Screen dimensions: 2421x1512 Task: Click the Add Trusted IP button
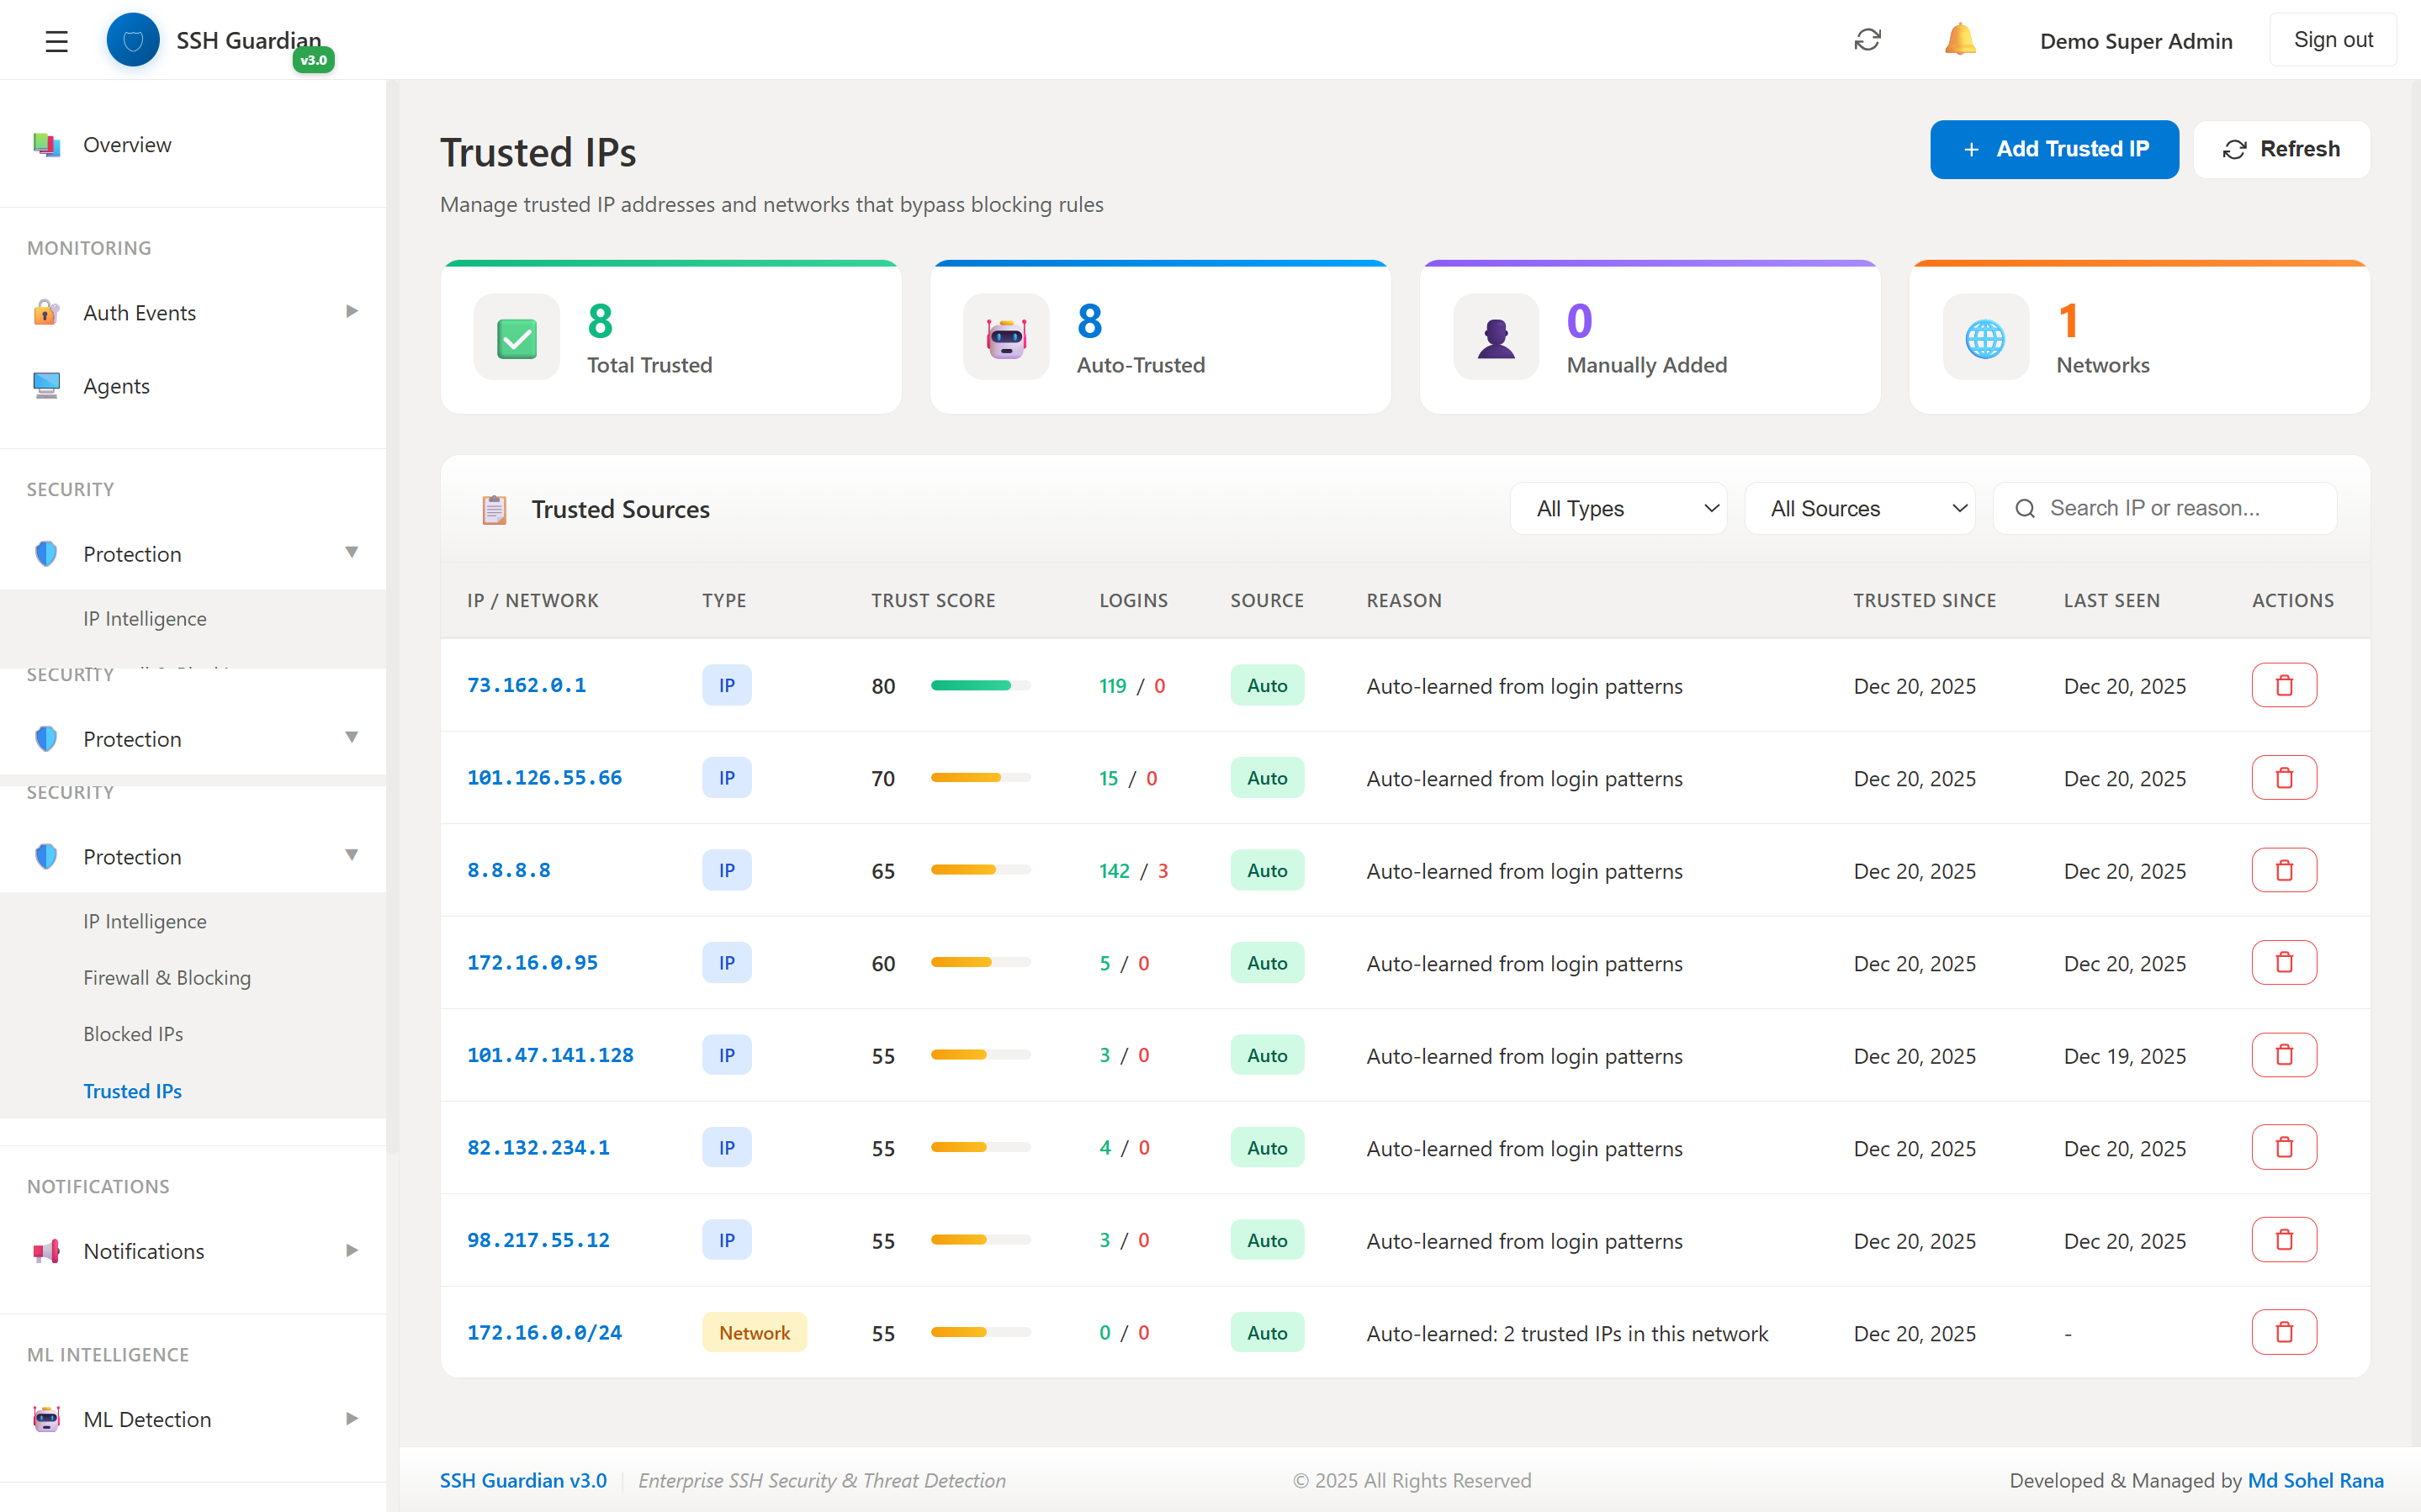coord(2053,149)
